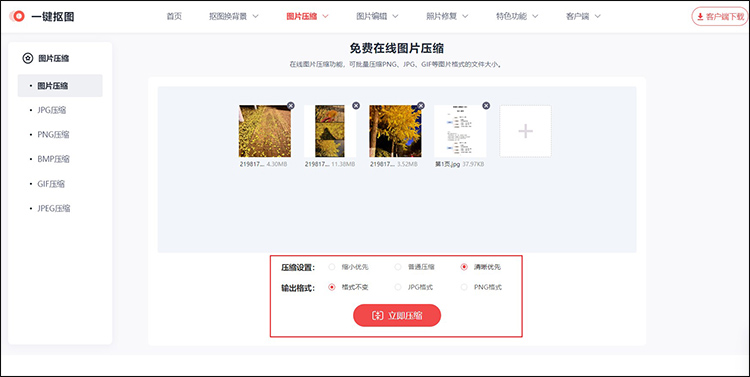Click the collage image thumbnail
This screenshot has width=750, height=377.
coord(330,131)
